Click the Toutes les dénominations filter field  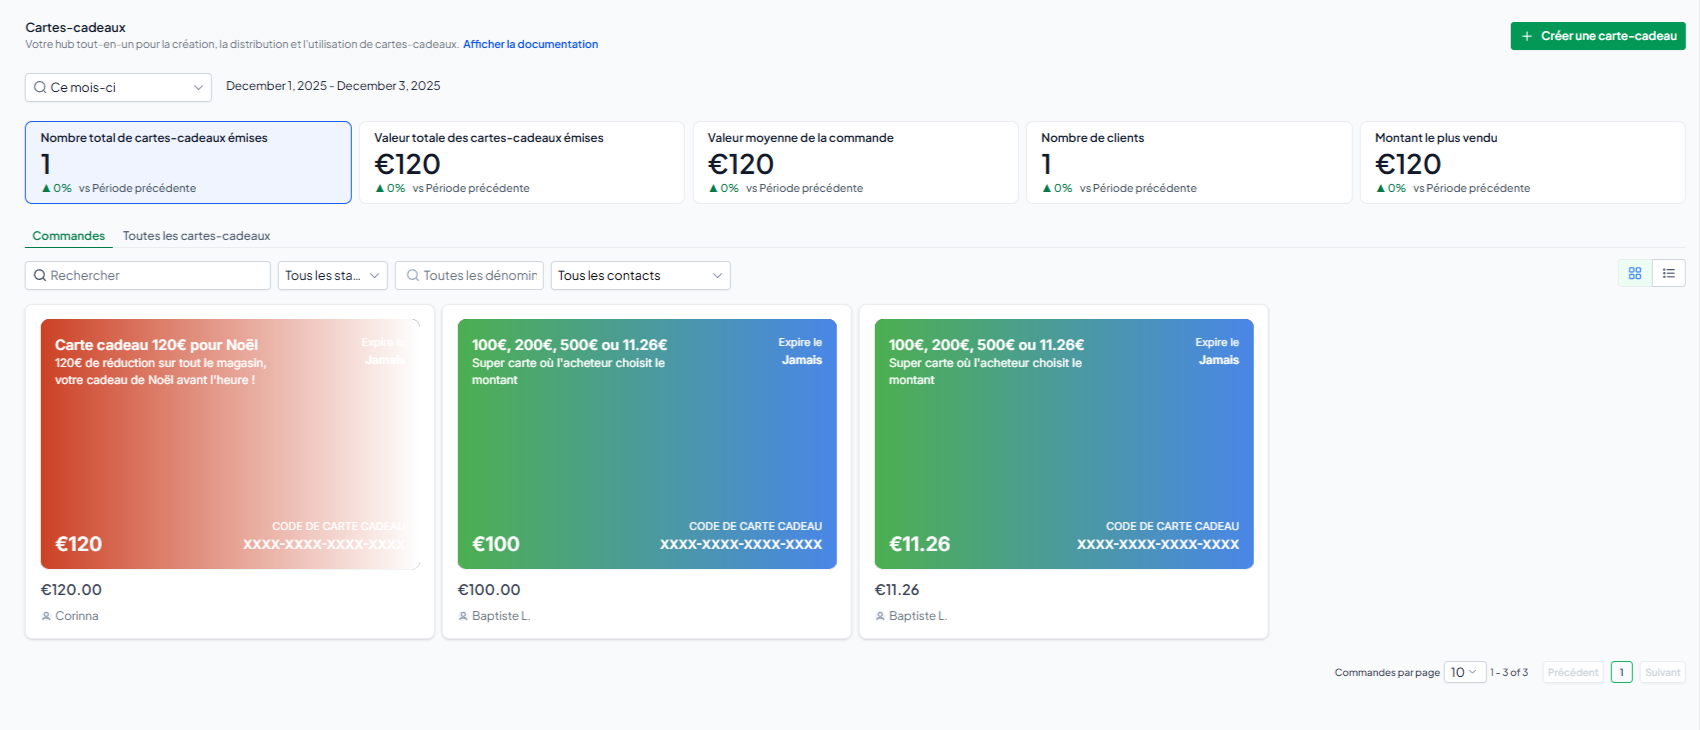[x=469, y=275]
